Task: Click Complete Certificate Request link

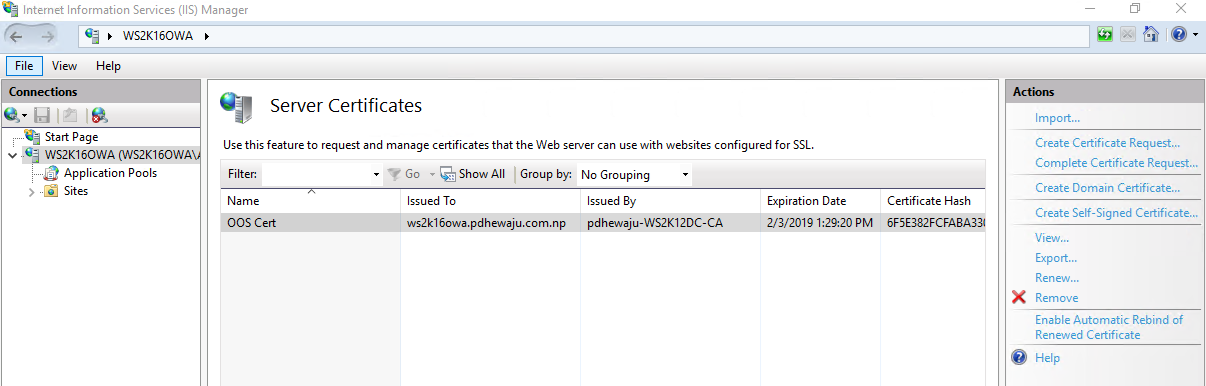Action: point(1116,163)
